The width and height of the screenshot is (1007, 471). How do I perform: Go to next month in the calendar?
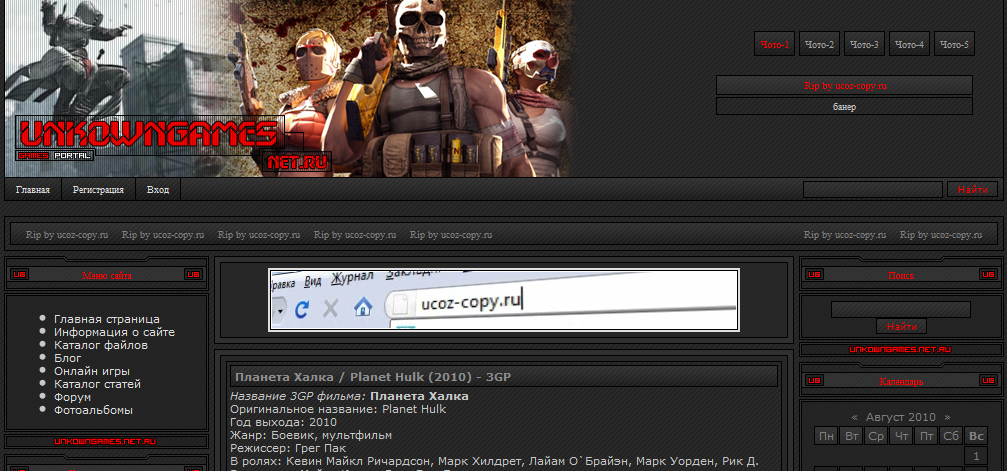(947, 417)
